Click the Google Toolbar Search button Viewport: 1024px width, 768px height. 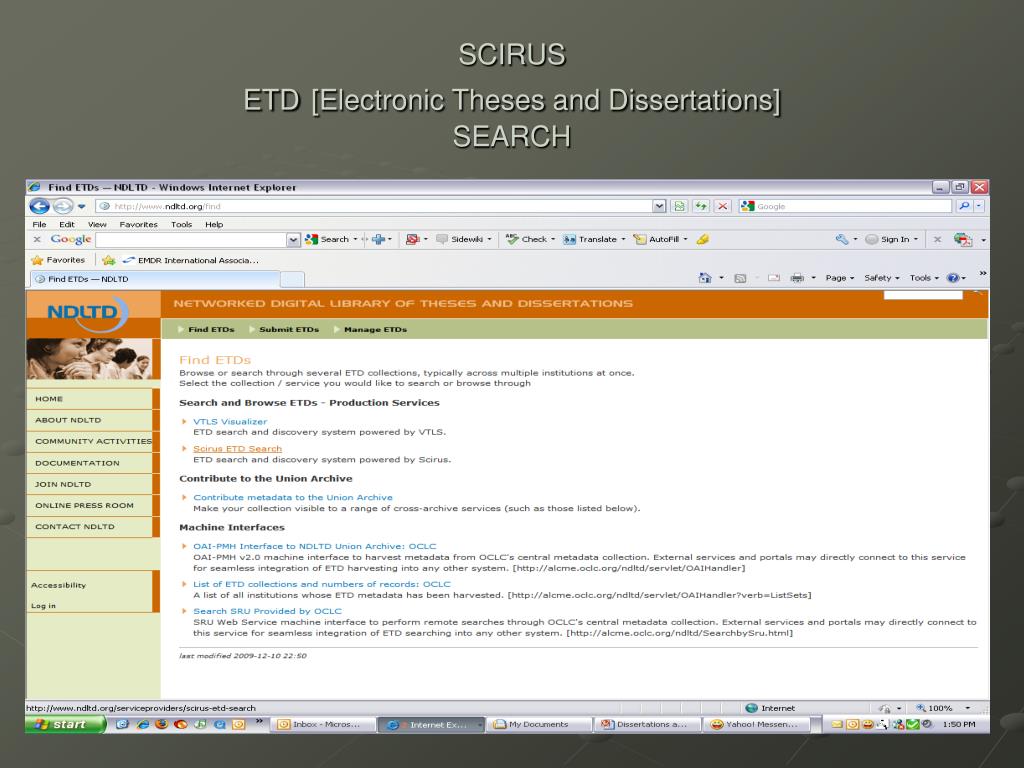(327, 240)
